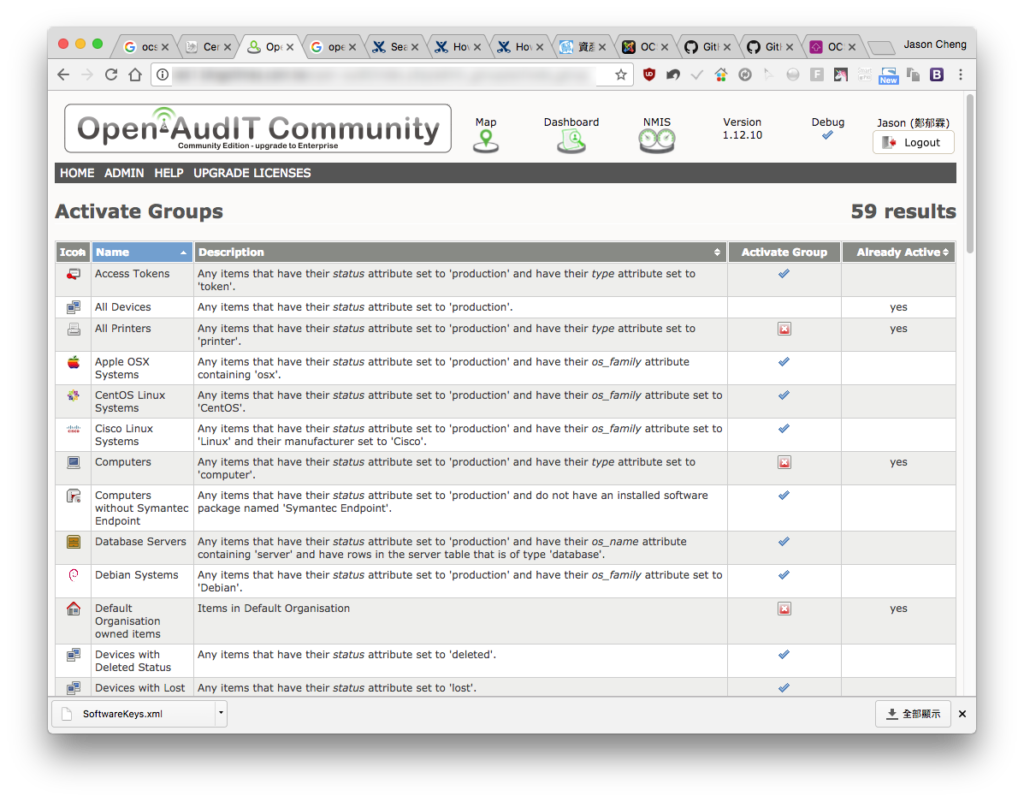Click the Logout button
Screen dimensions: 1024x802
pyautogui.click(x=913, y=142)
